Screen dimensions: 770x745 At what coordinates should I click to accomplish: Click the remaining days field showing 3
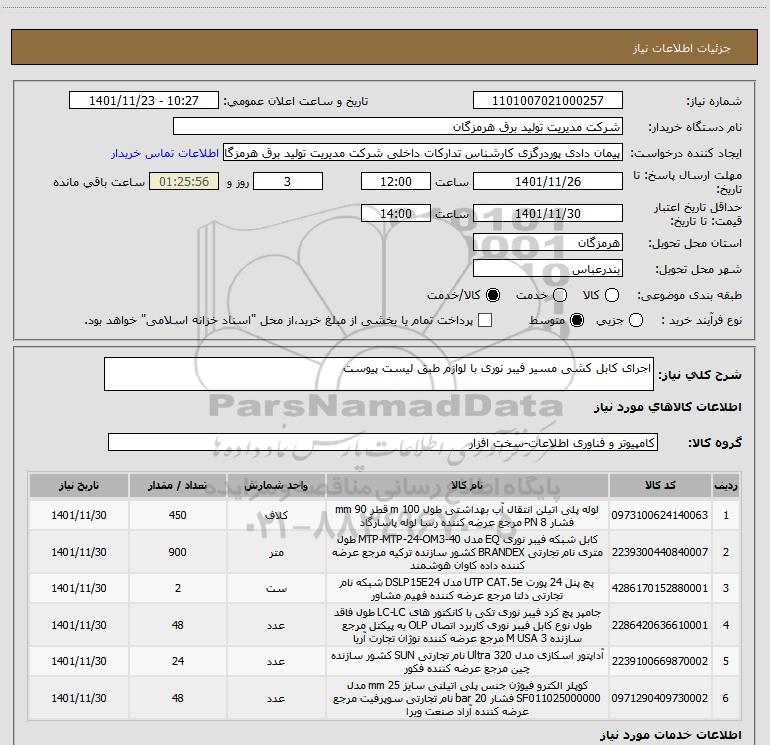pos(288,182)
